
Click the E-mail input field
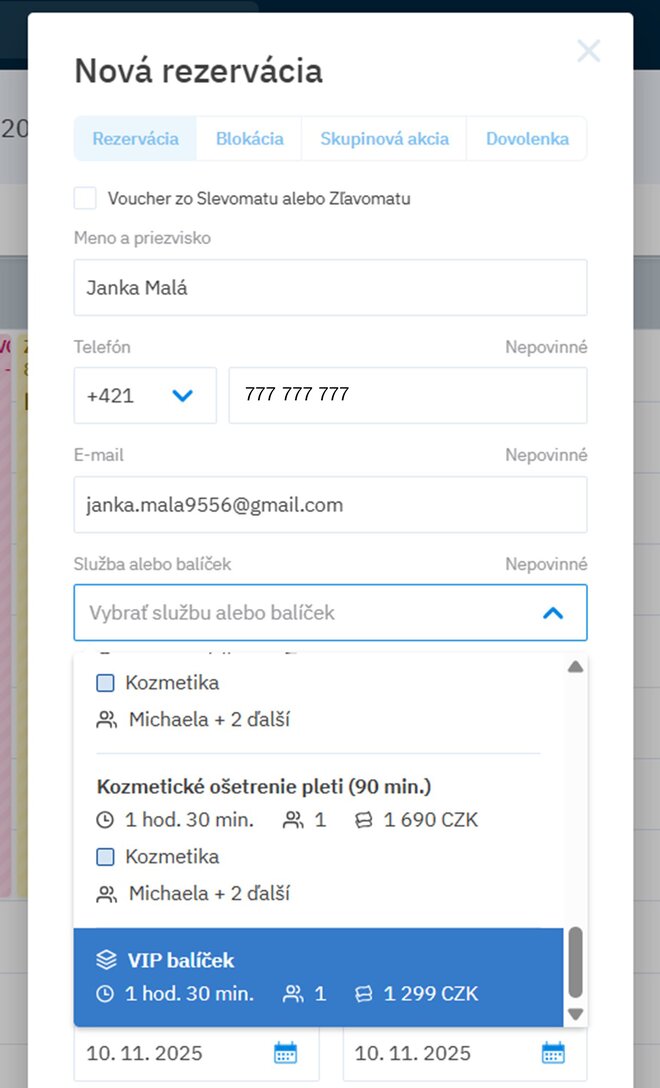pyautogui.click(x=330, y=505)
